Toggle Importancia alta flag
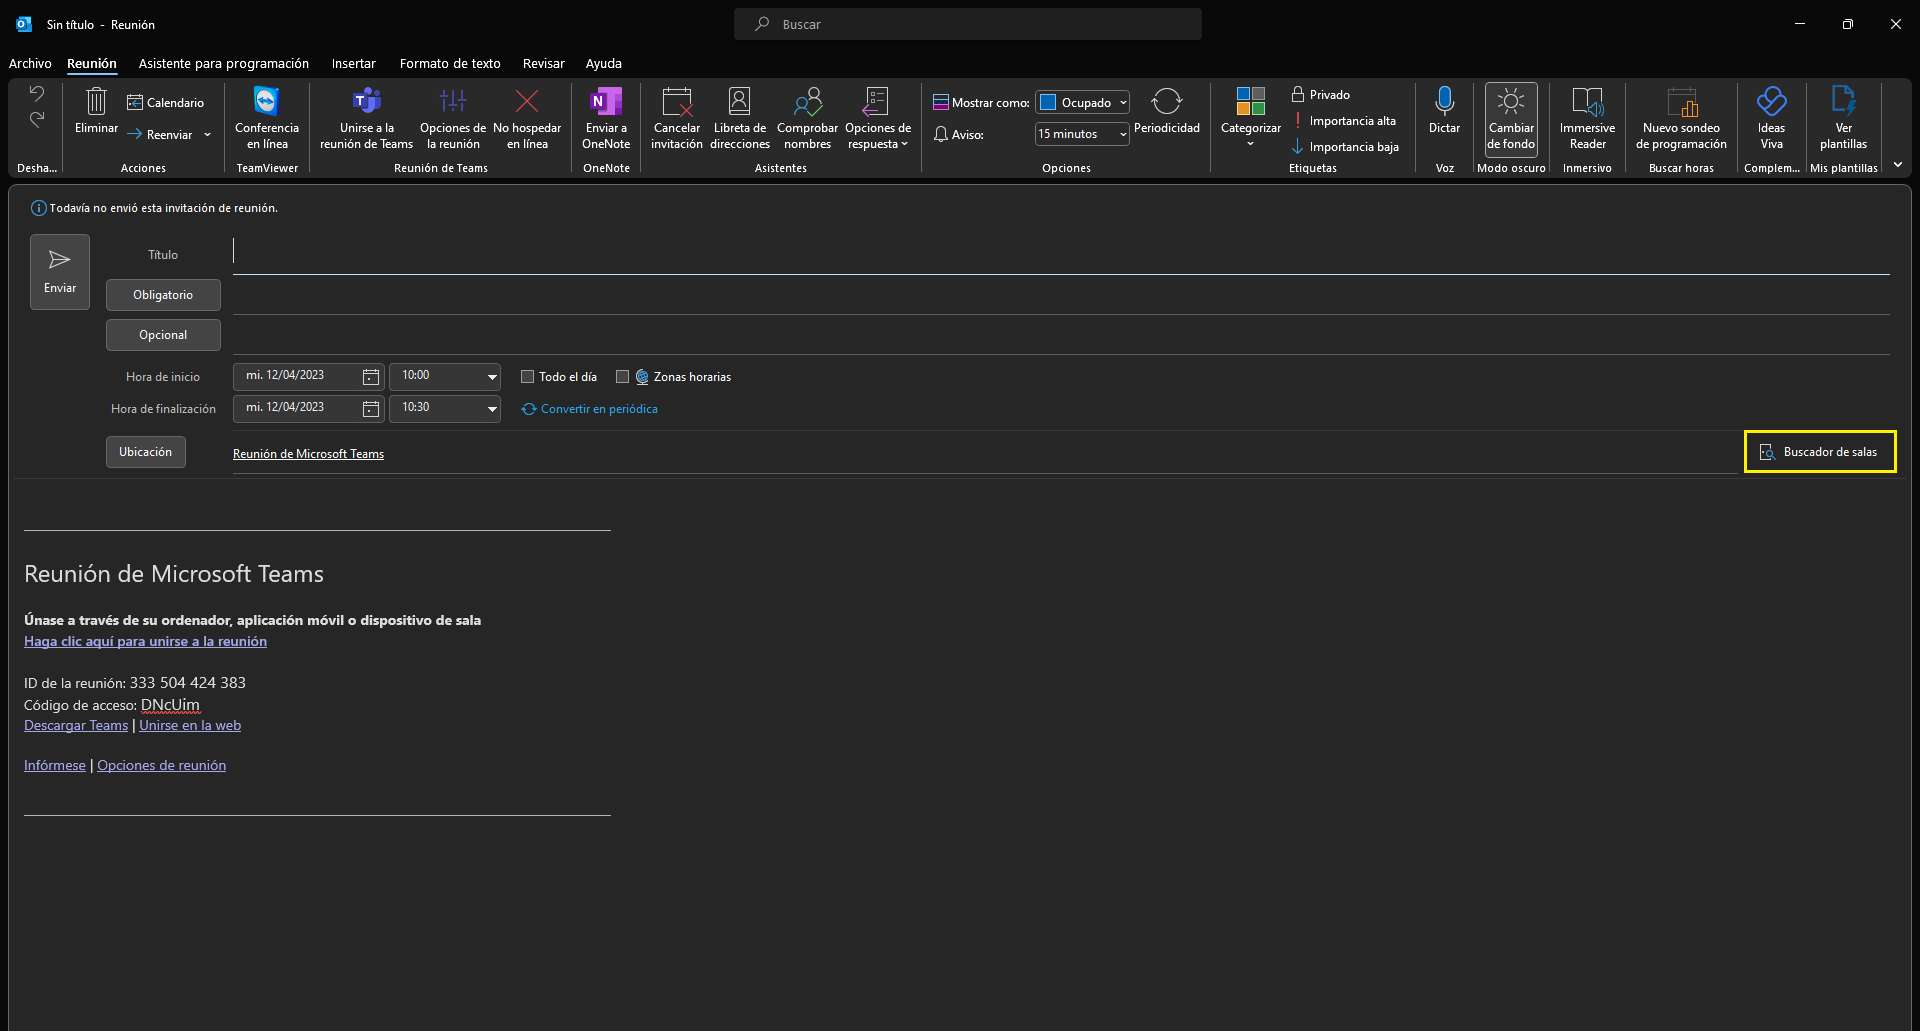1920x1031 pixels. [x=1344, y=121]
